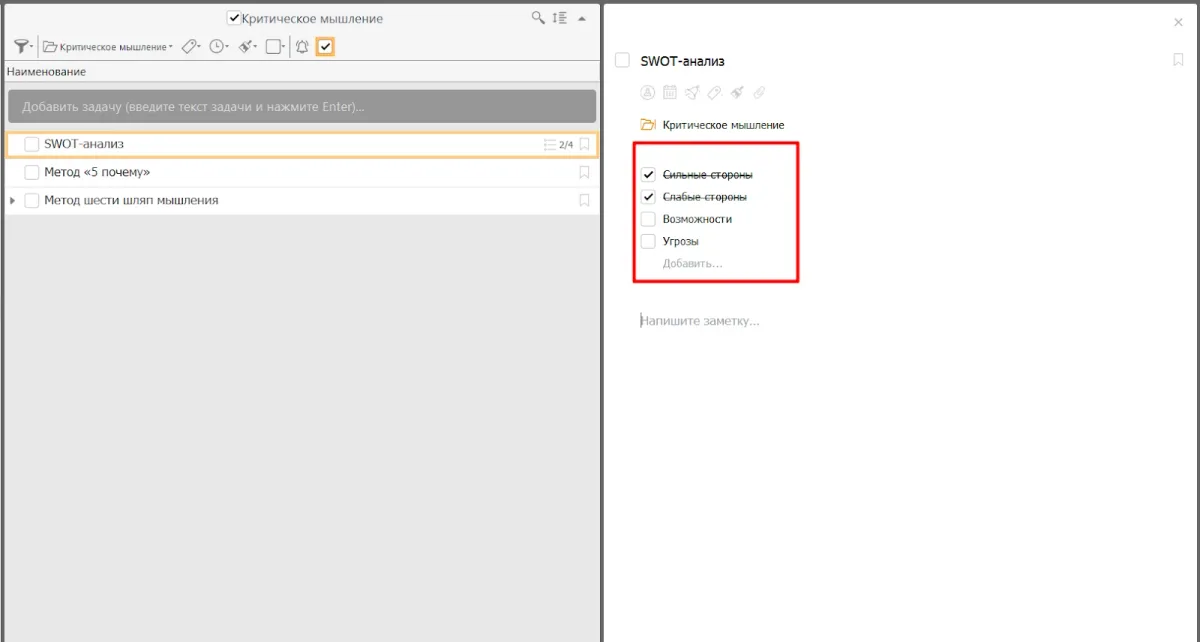Open the clock date filter dropdown

(x=218, y=46)
